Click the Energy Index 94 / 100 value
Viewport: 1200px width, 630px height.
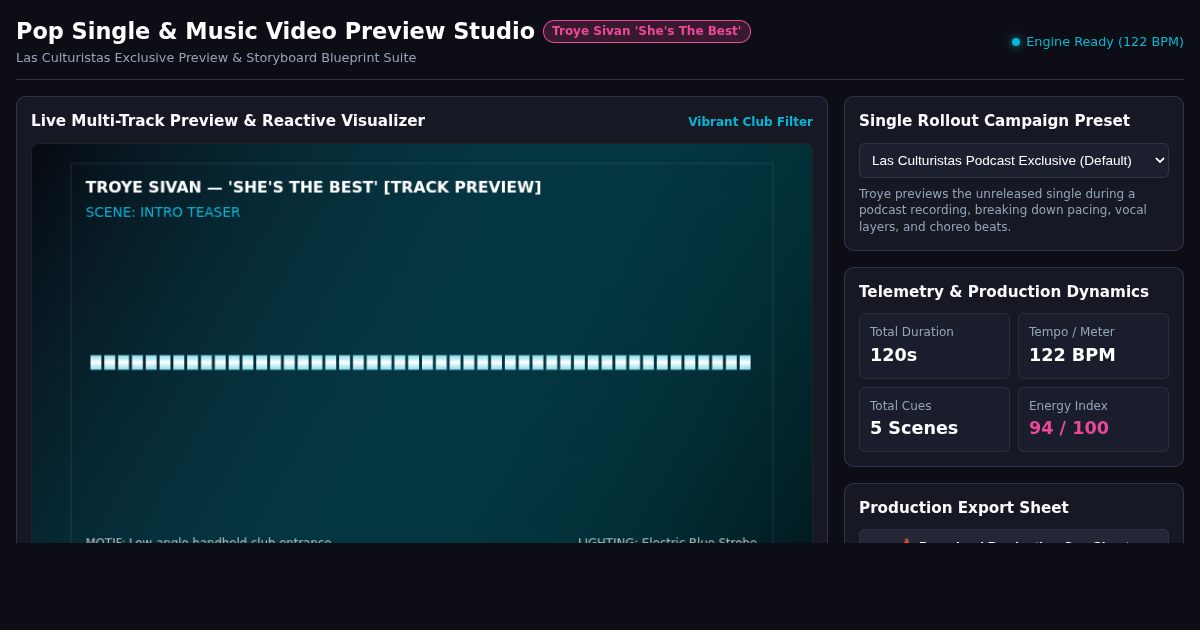1069,428
